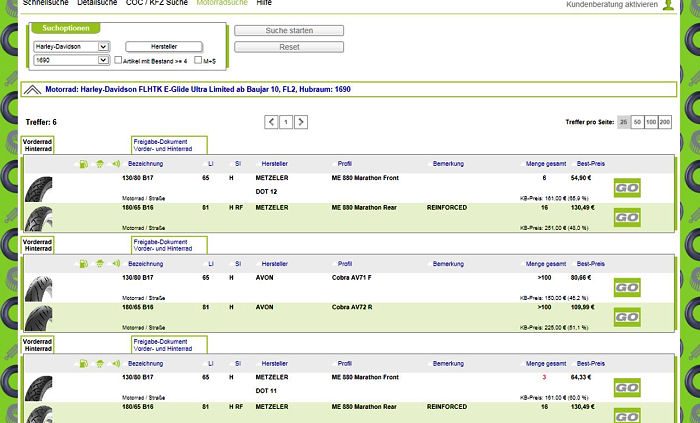700x423 pixels.
Task: Sort first table by Menge gesamt
Action: [546, 164]
